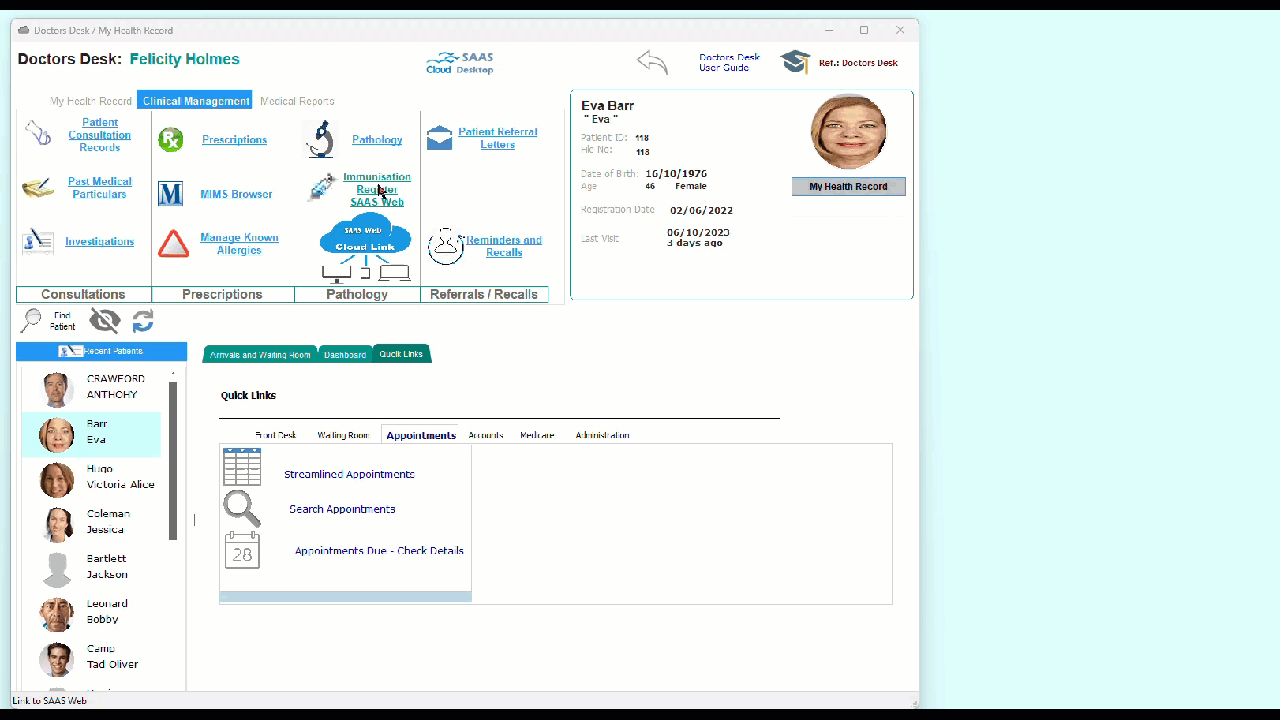This screenshot has height=720, width=1280.
Task: Open the Doctors Desk User Guide link
Action: click(729, 62)
